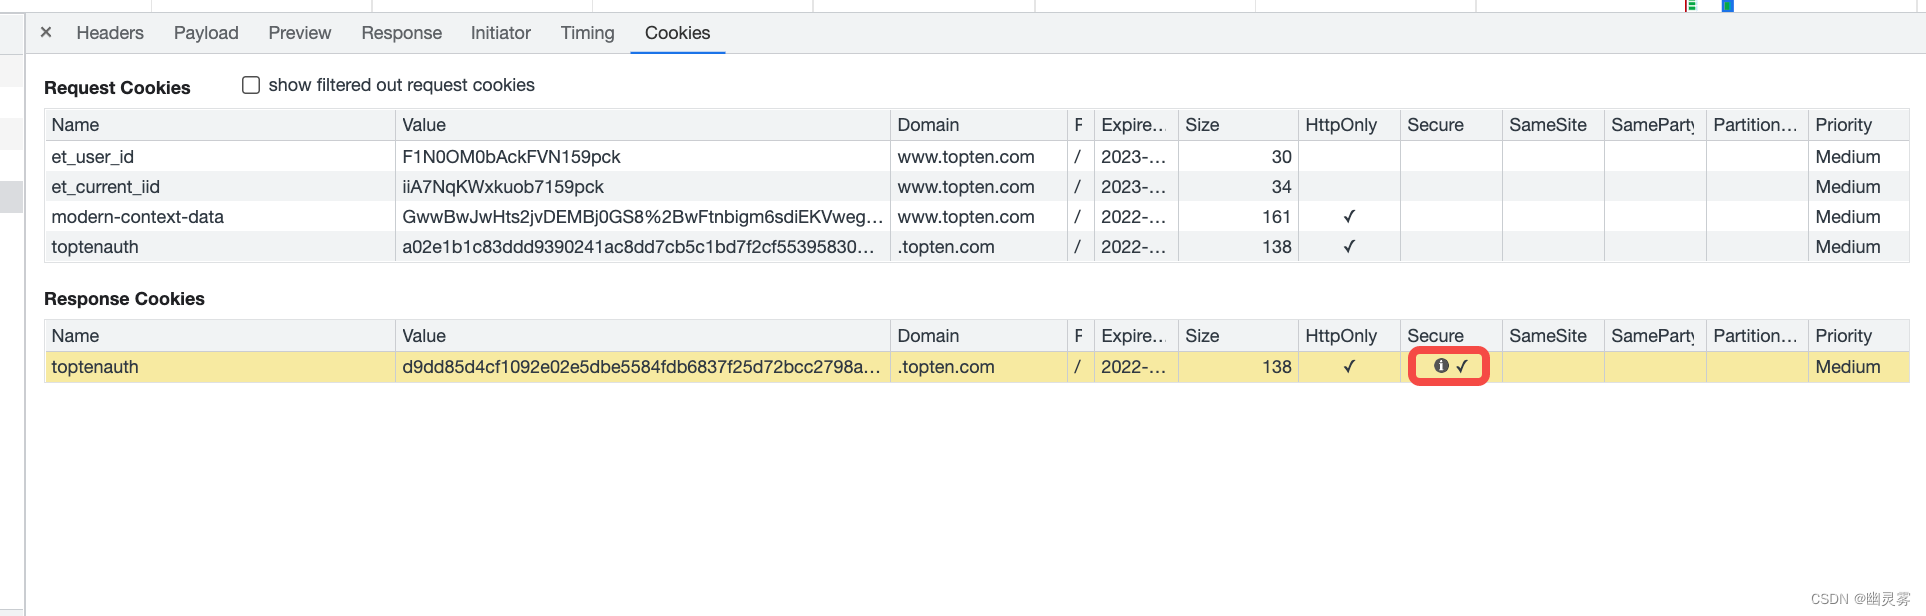Click the value starting with a02e1b1c83ddd

(x=638, y=247)
